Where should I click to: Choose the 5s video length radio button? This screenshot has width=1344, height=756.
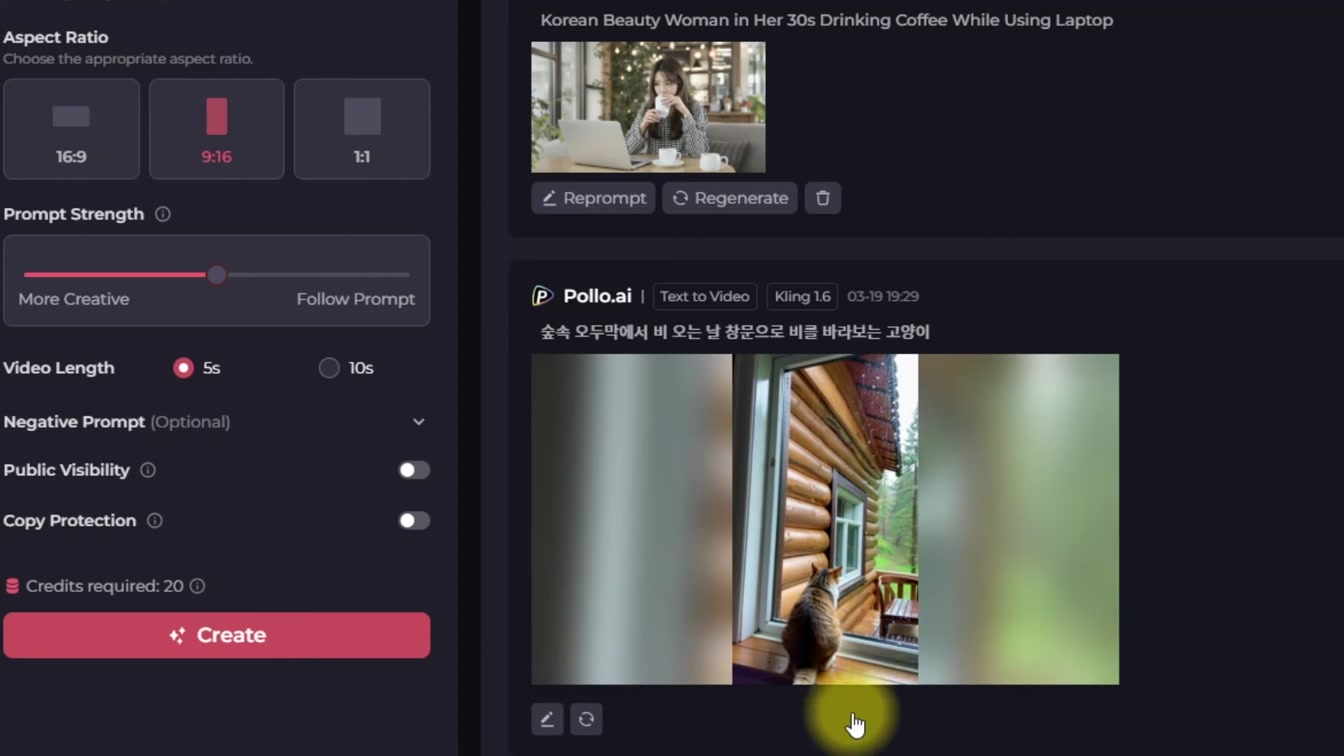coord(183,368)
